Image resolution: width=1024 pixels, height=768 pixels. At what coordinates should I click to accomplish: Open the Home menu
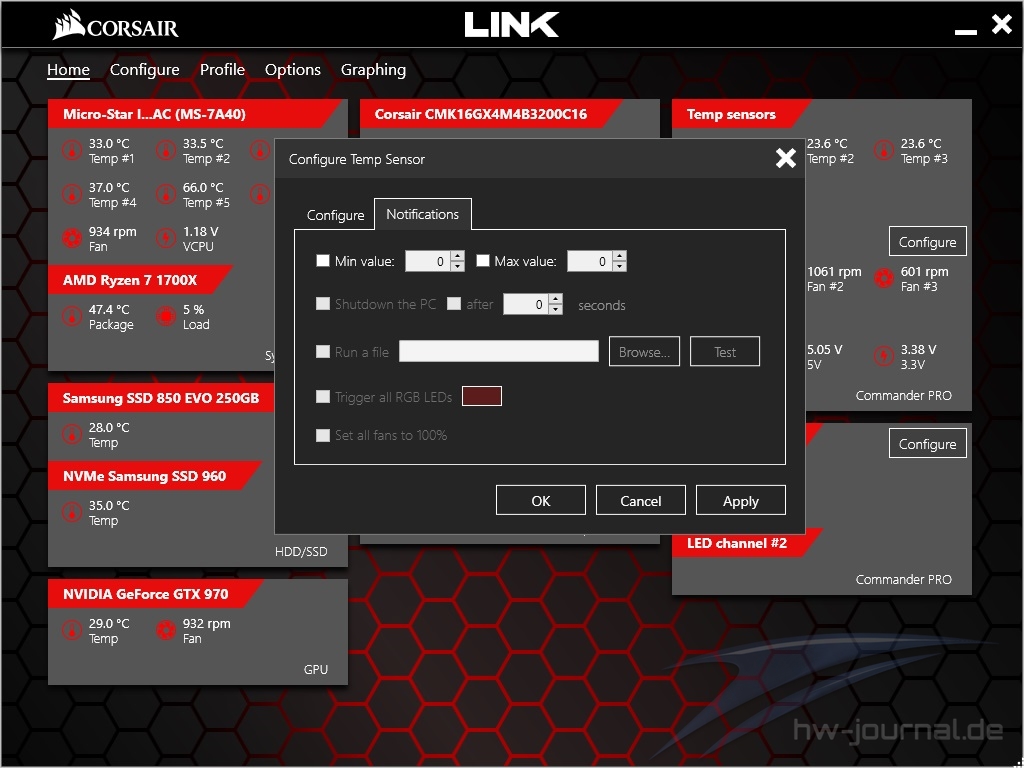[68, 70]
